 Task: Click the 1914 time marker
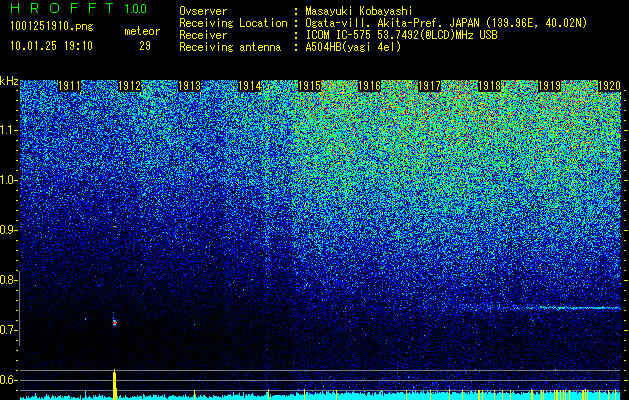(250, 86)
